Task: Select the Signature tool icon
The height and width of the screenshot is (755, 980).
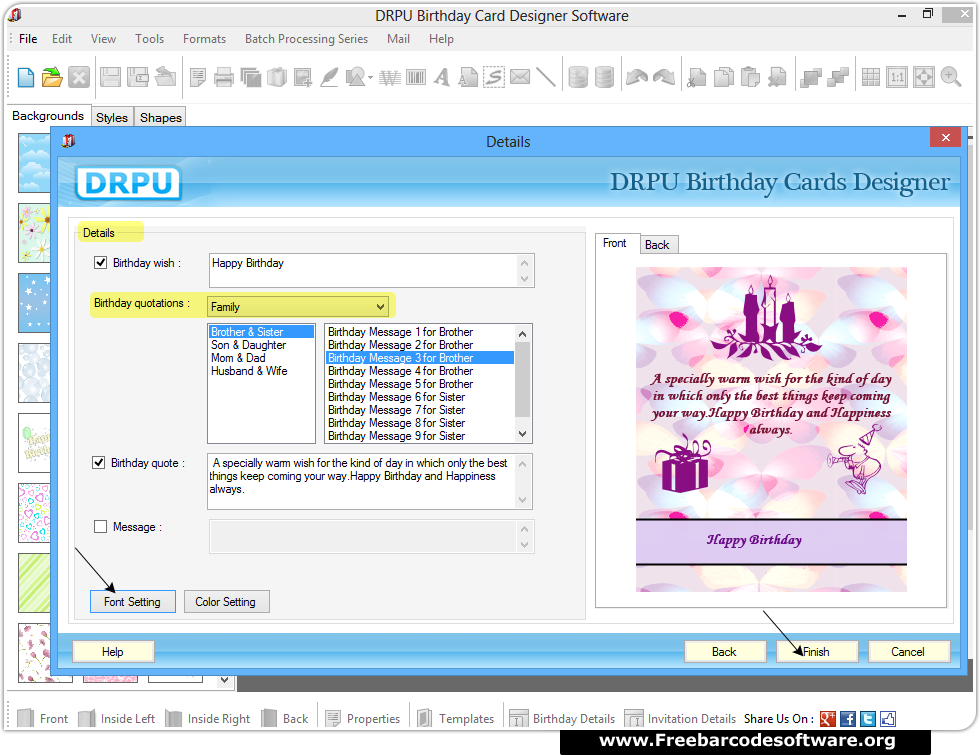Action: (494, 78)
